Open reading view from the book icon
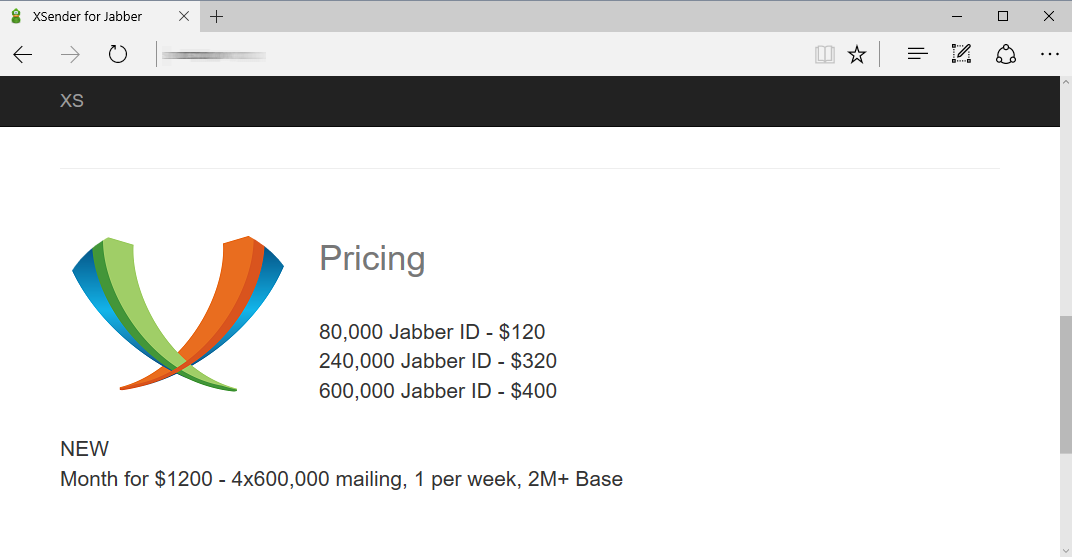The image size is (1072, 557). (x=824, y=54)
